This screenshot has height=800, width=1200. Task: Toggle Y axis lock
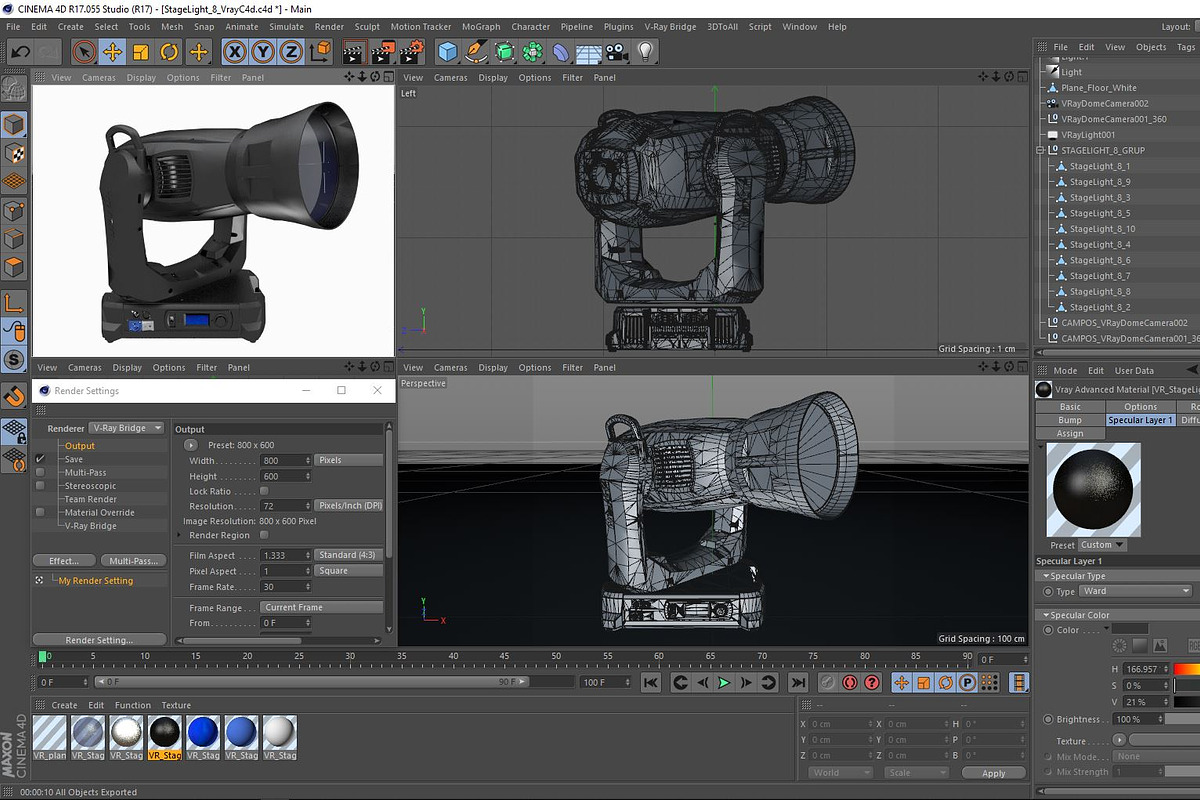(263, 52)
